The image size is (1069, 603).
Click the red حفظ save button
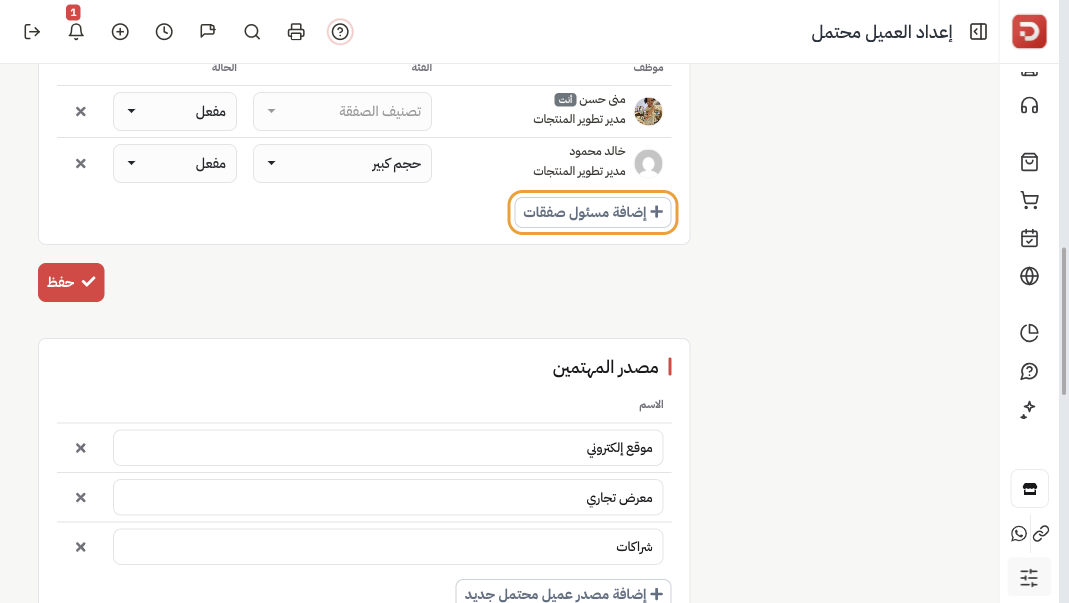coord(71,282)
